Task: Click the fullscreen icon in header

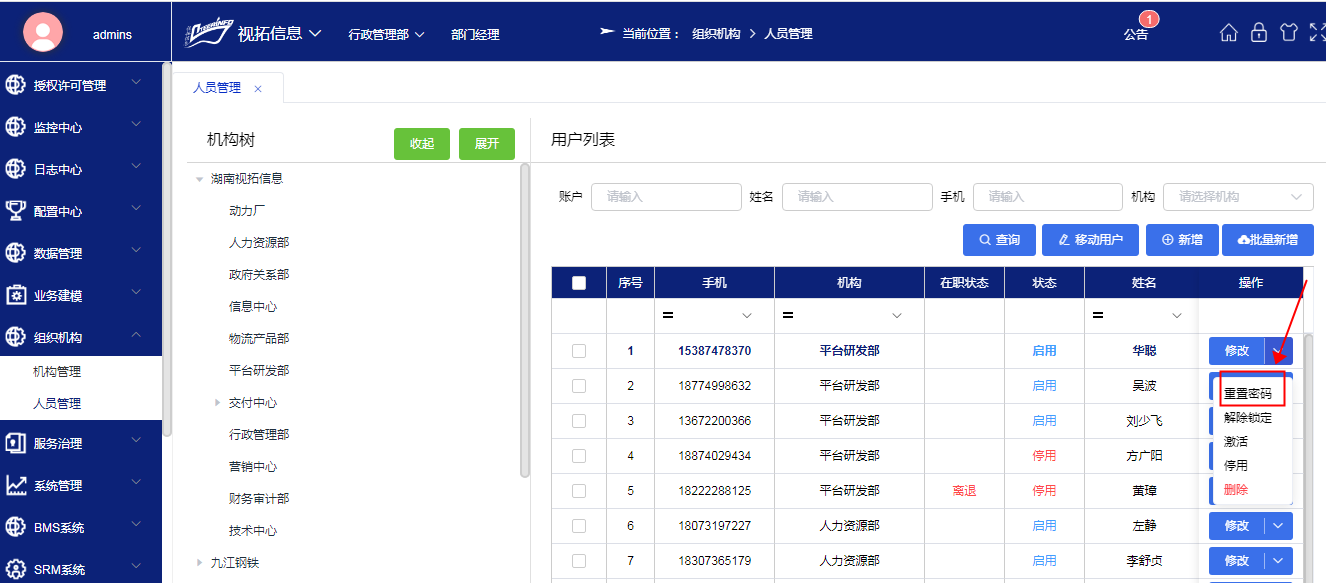Action: [1317, 33]
